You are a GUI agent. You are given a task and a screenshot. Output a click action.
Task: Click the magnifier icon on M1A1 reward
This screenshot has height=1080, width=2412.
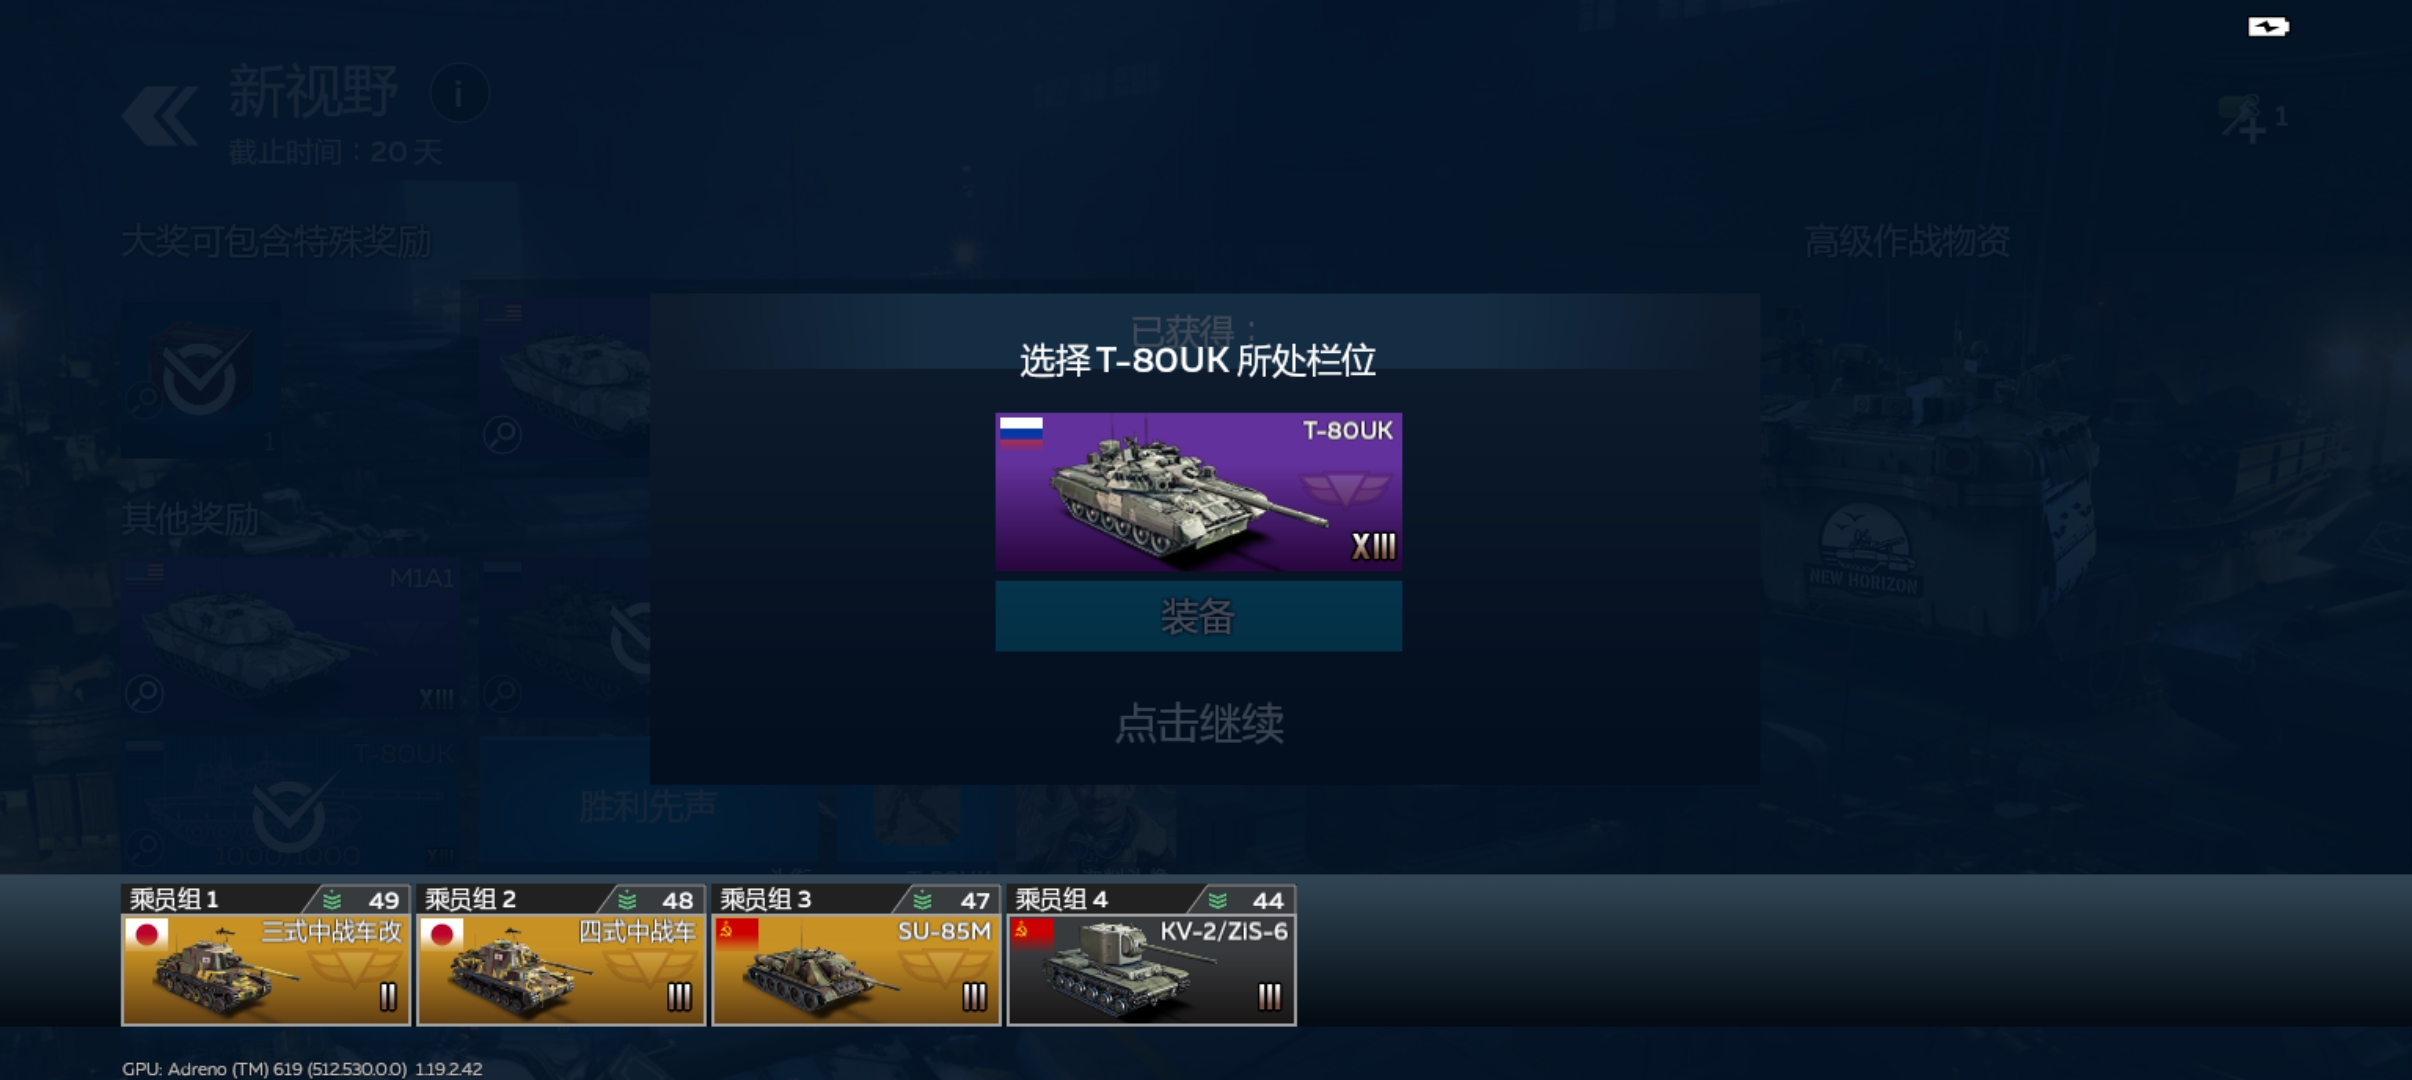[x=145, y=693]
